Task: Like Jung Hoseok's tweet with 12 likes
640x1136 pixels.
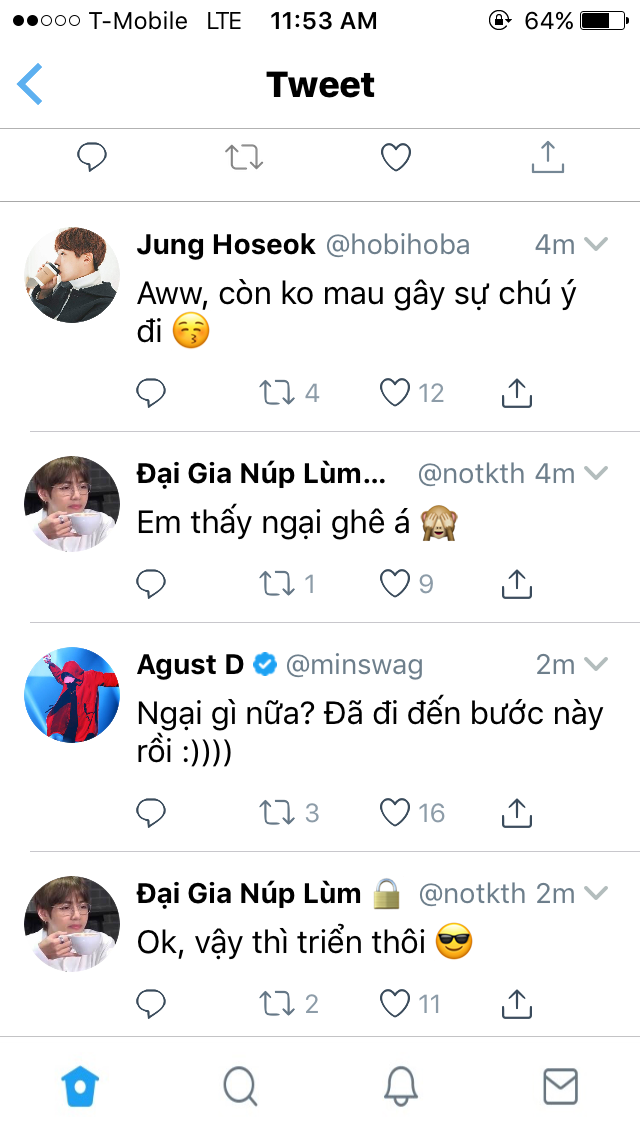Action: click(396, 394)
